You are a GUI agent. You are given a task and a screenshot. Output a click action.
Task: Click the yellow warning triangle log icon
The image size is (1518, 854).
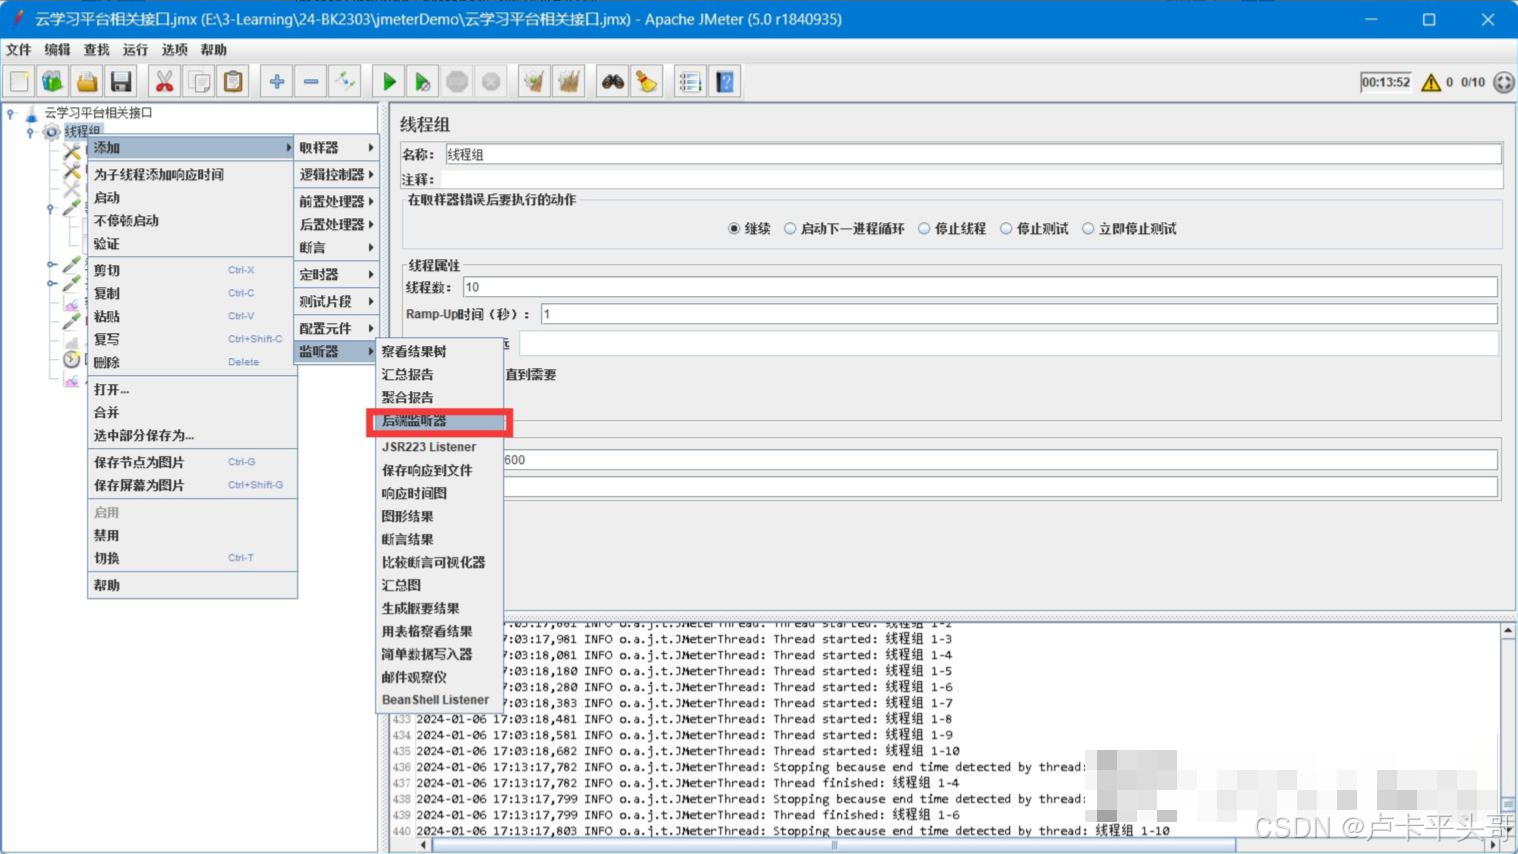point(1431,82)
